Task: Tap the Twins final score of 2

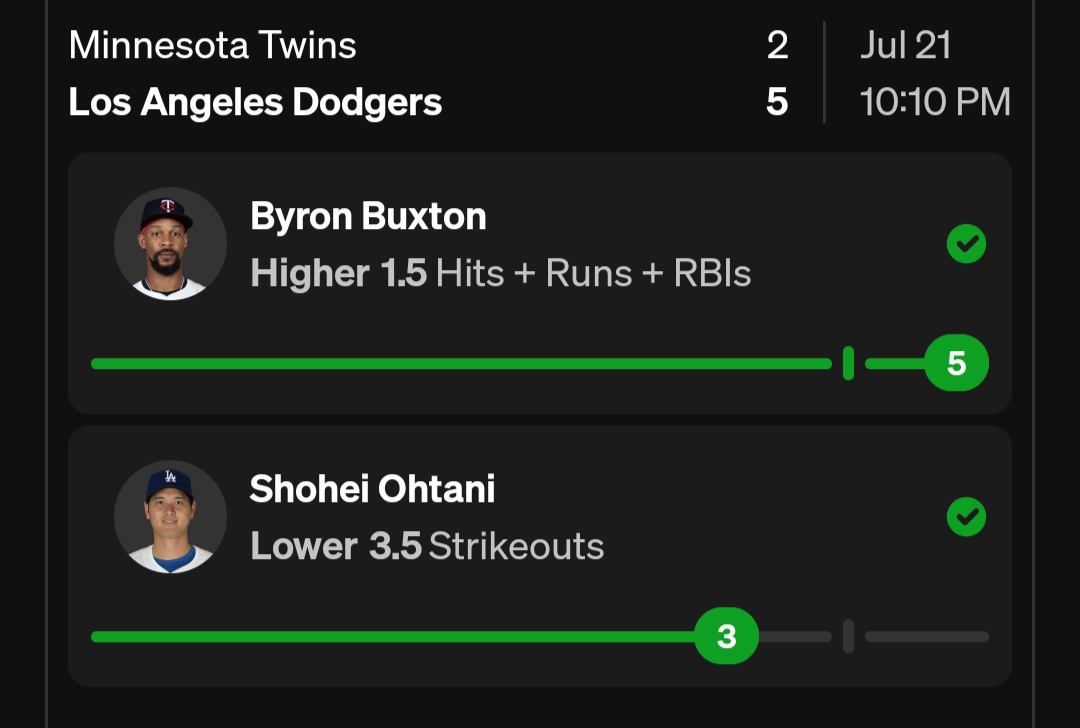Action: click(x=777, y=45)
